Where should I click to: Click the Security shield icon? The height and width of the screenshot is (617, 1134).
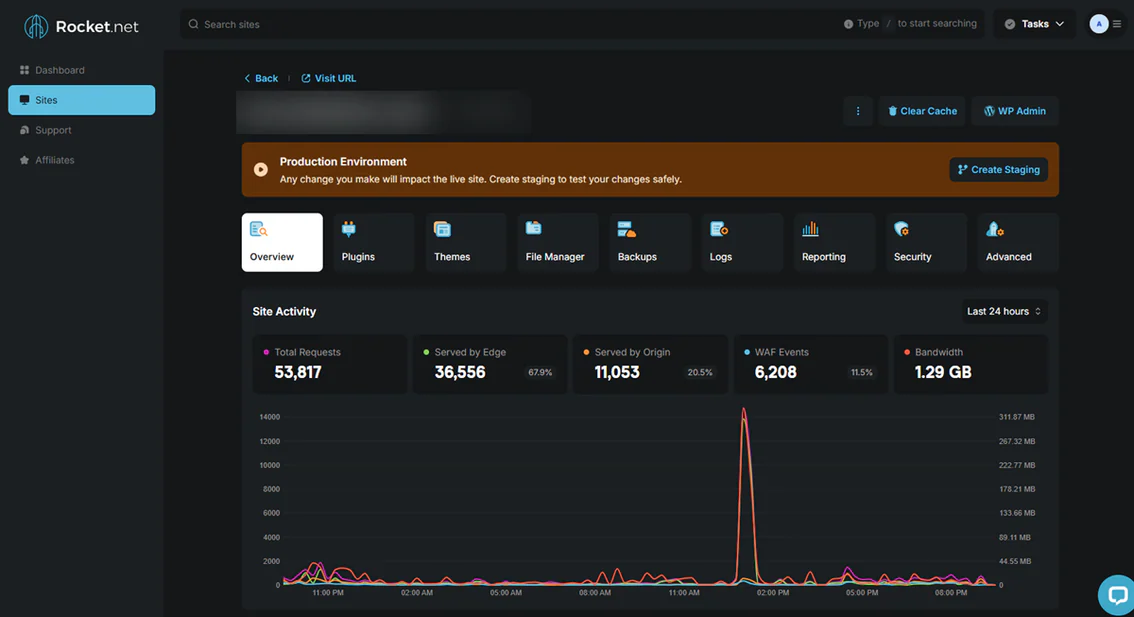(901, 229)
